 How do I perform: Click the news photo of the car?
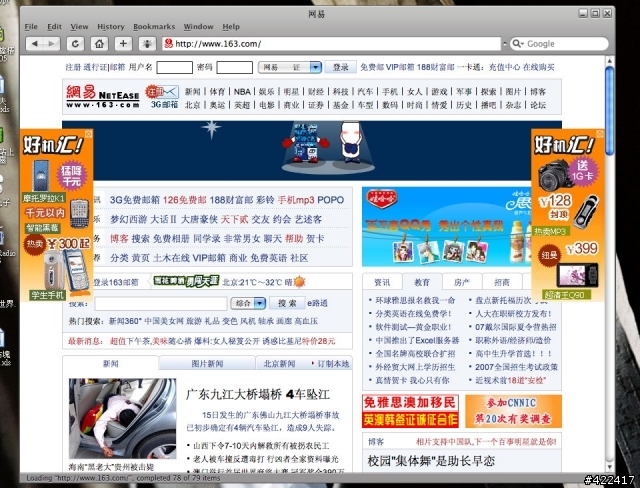coord(122,419)
